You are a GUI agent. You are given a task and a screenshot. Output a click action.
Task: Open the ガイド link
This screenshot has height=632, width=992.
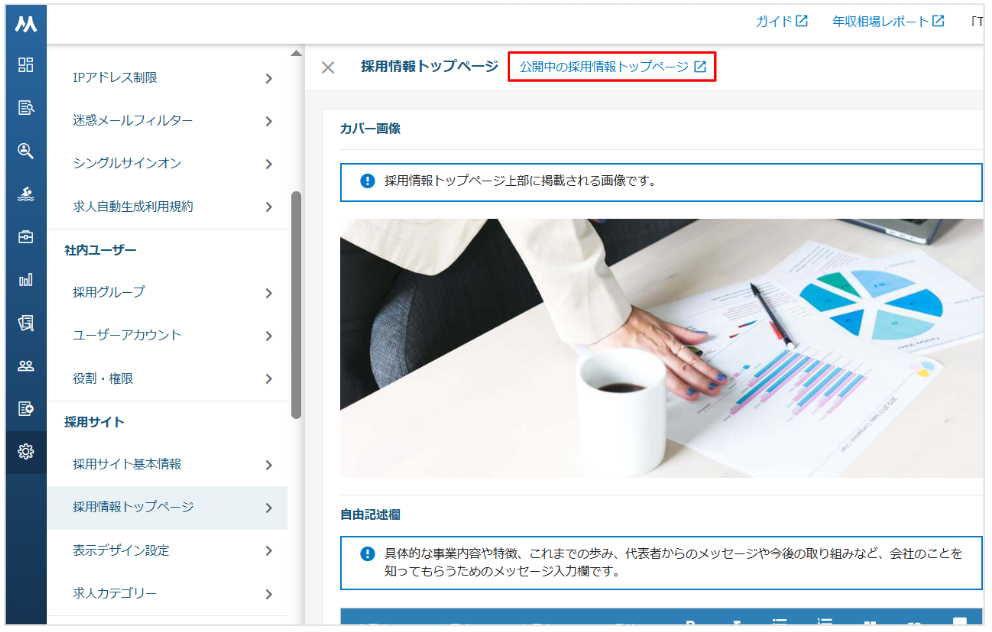click(782, 22)
